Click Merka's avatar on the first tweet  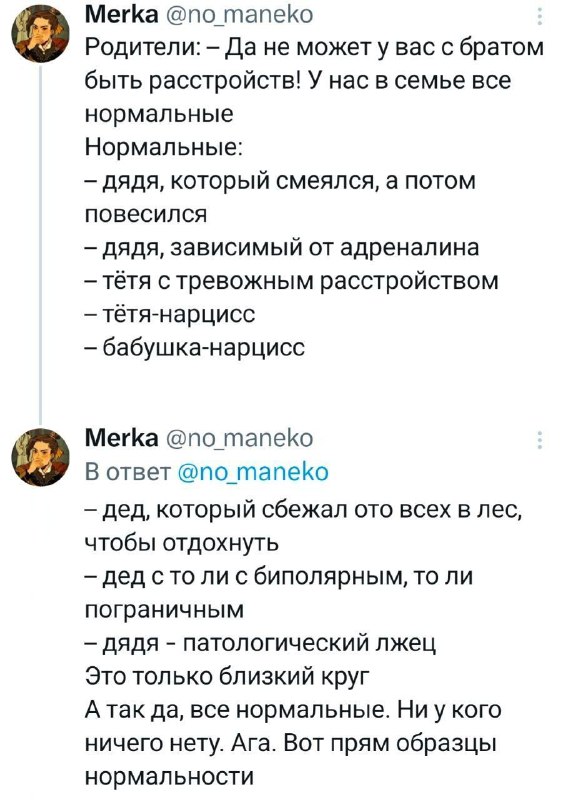click(x=41, y=35)
